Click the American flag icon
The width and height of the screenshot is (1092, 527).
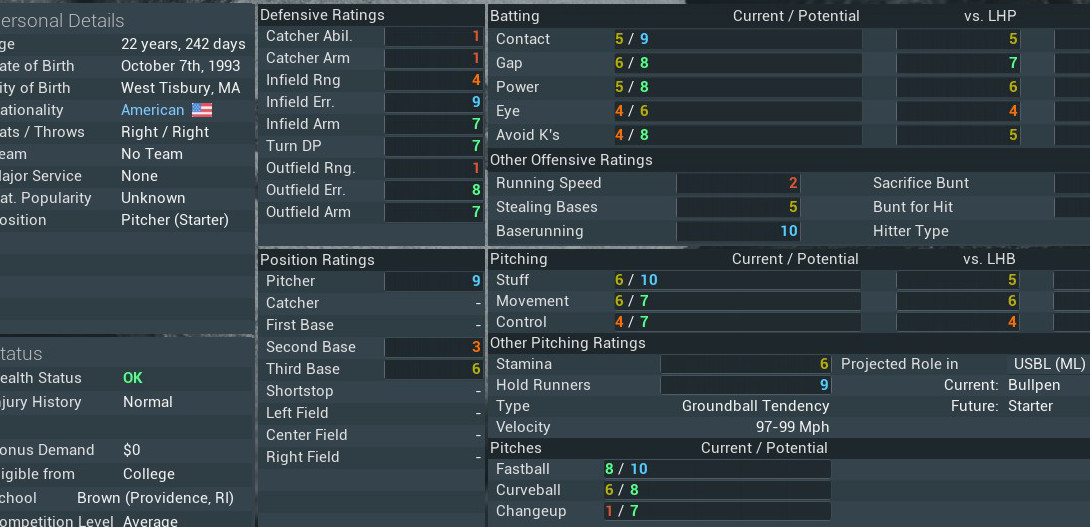click(202, 110)
